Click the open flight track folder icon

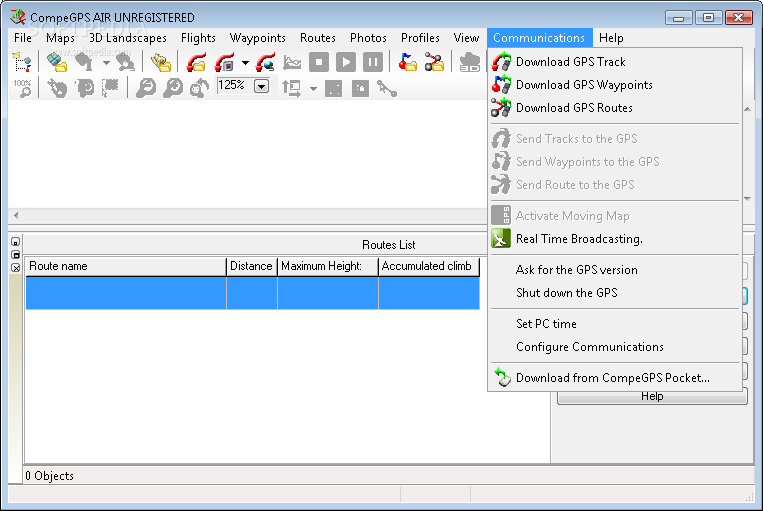[197, 62]
